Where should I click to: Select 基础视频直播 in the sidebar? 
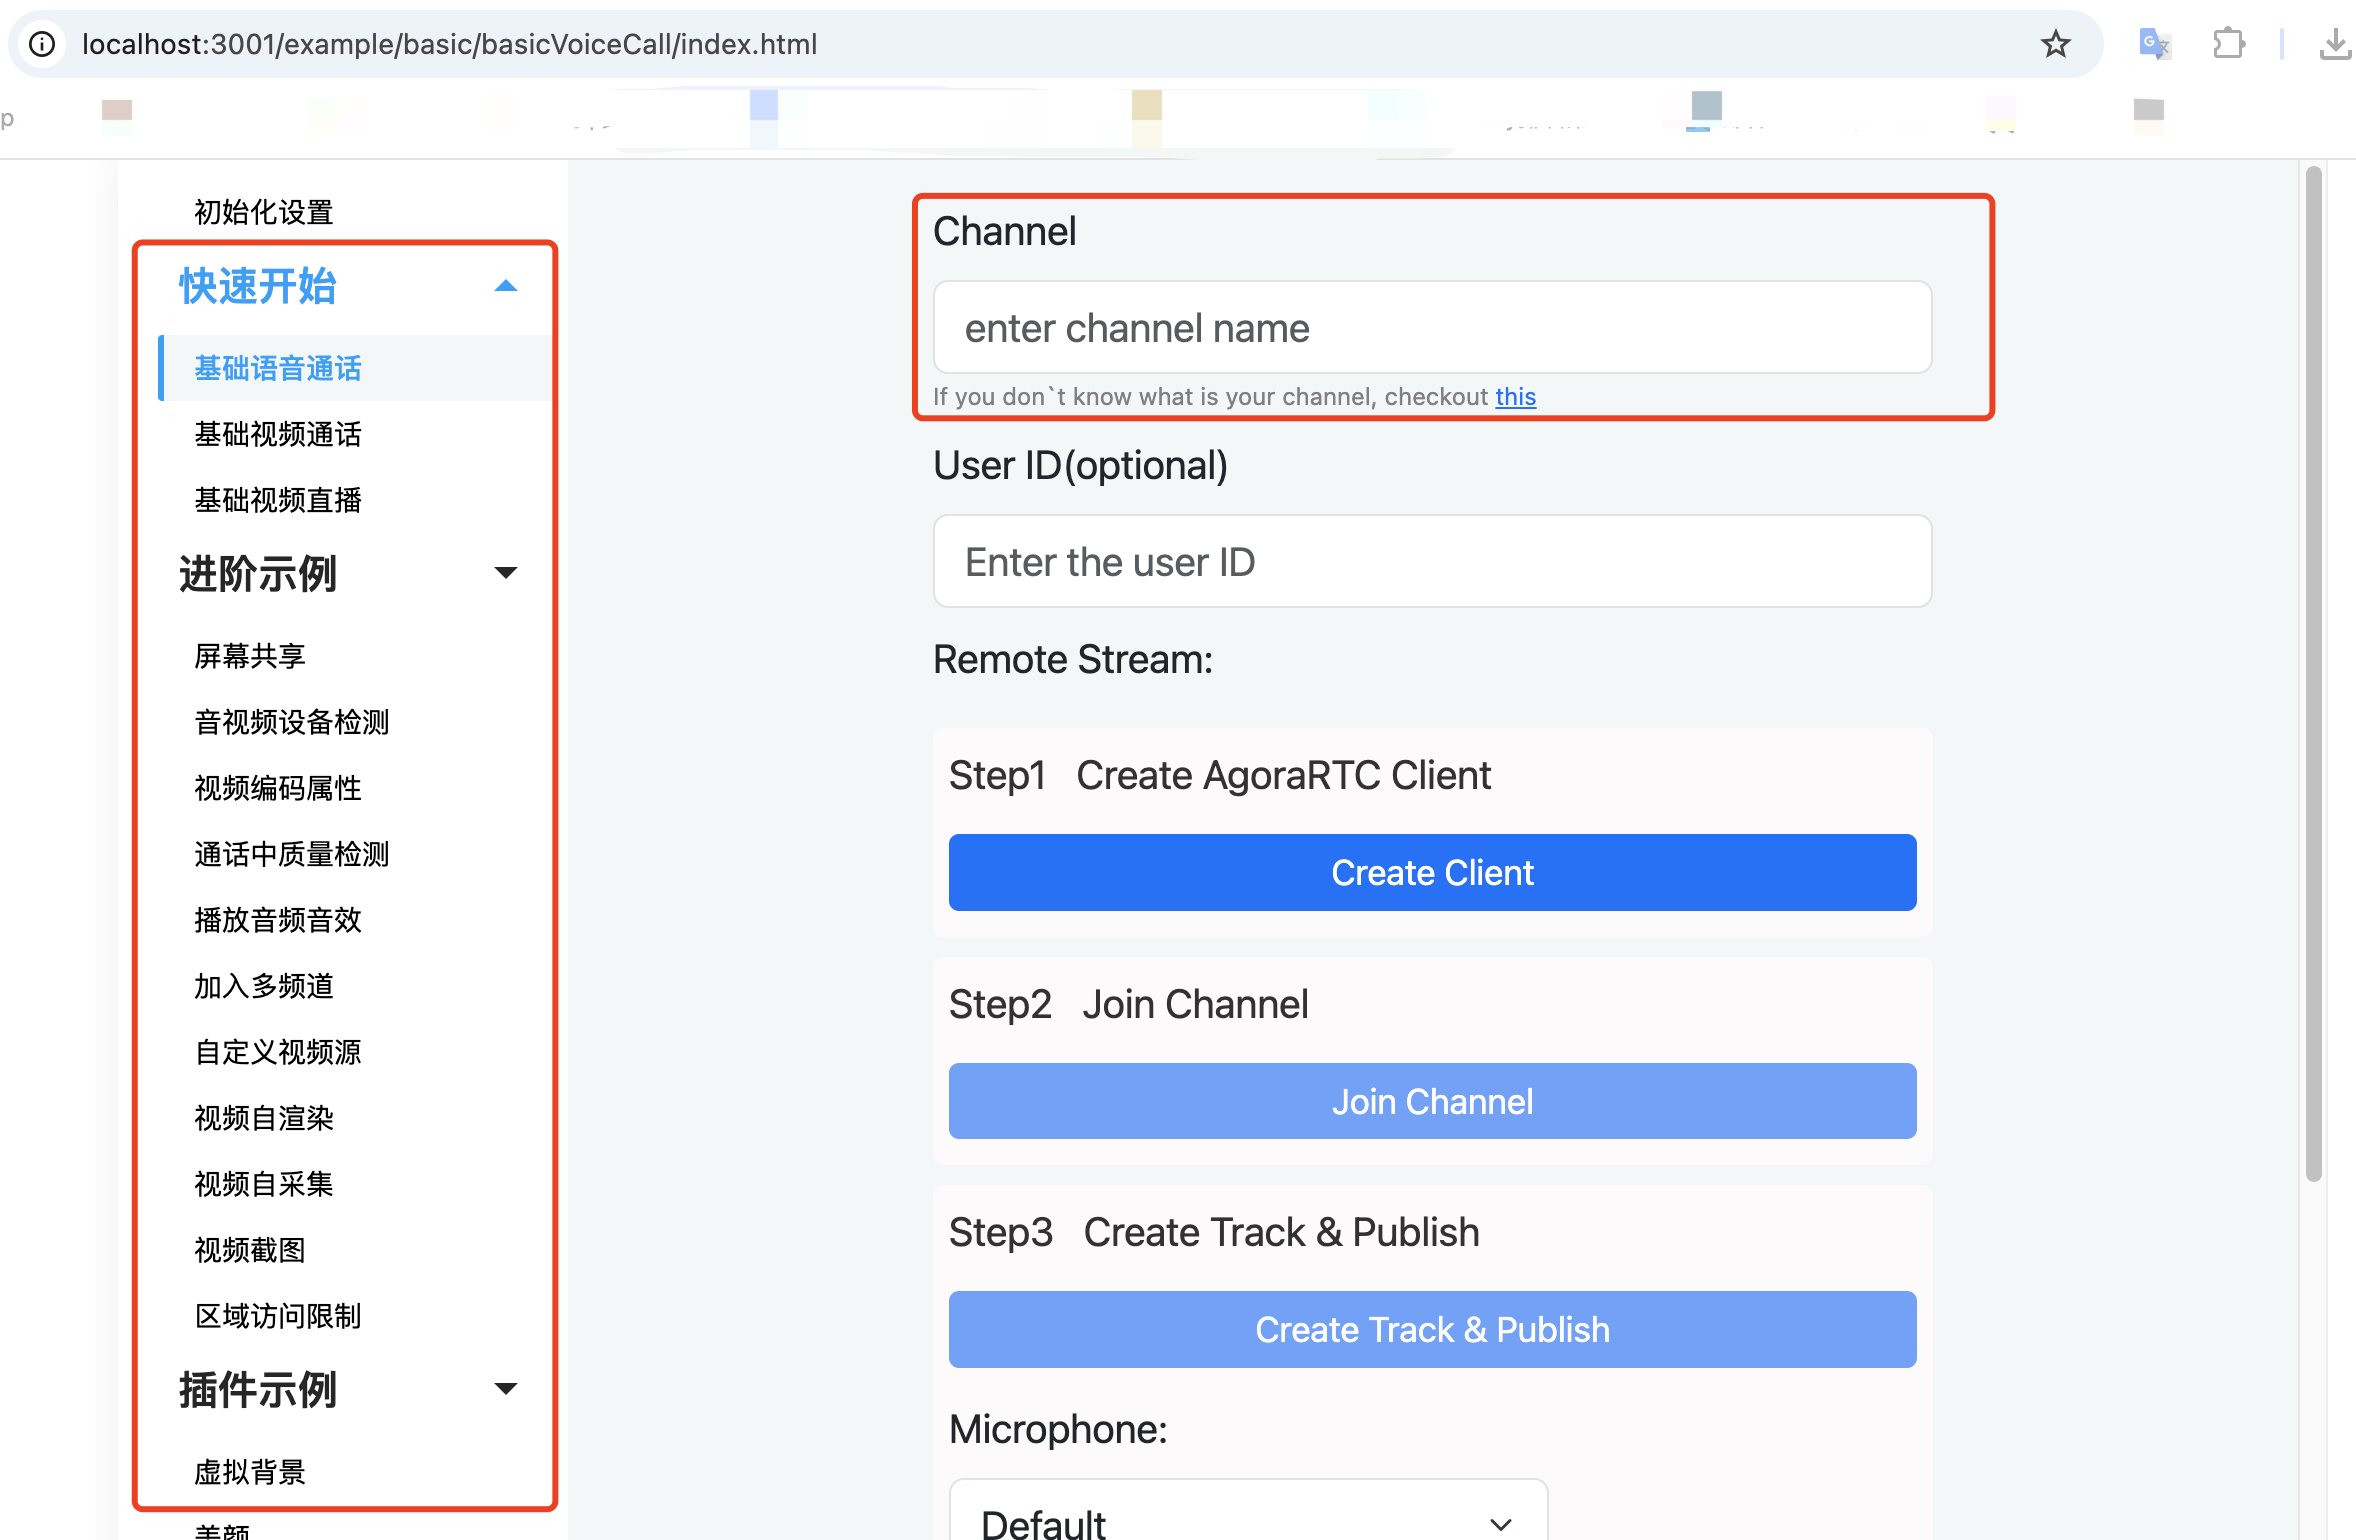278,500
